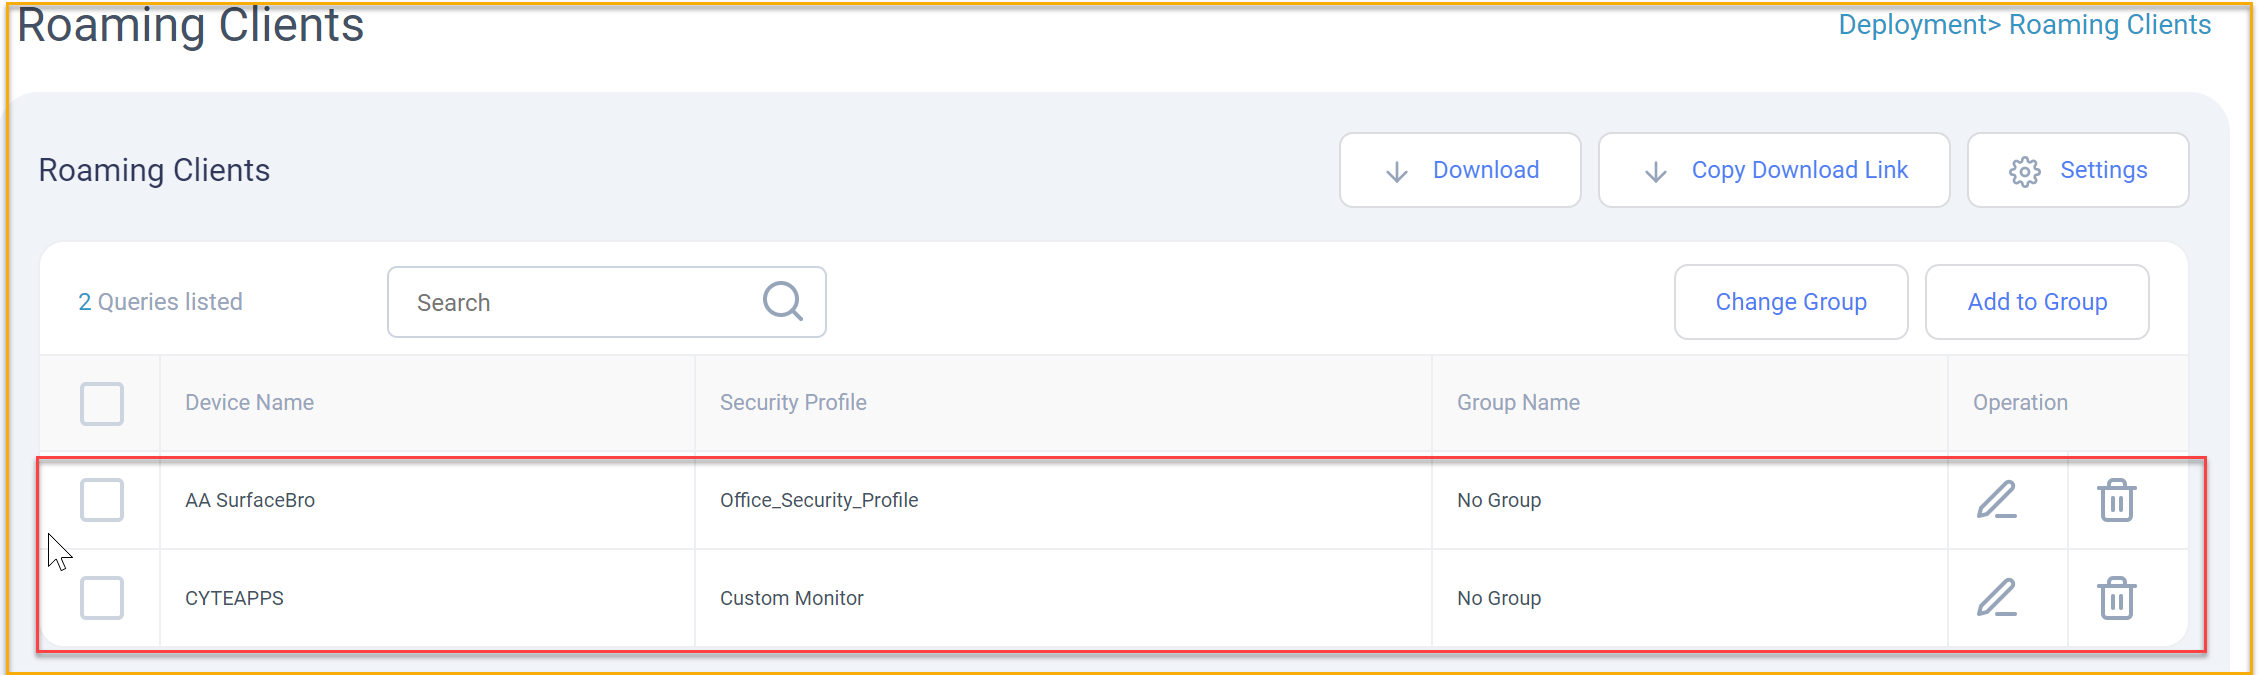Viewport: 2261px width, 675px height.
Task: Click the arrow icon on Download button
Action: (x=1397, y=172)
